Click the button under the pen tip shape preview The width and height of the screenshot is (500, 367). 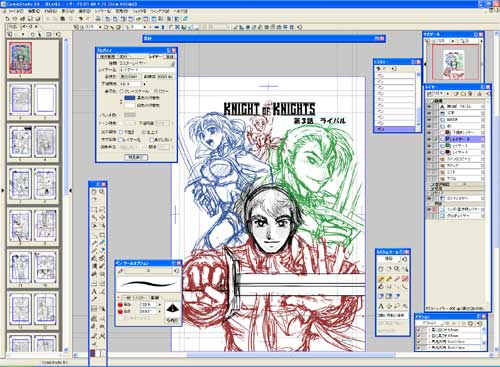click(x=172, y=321)
